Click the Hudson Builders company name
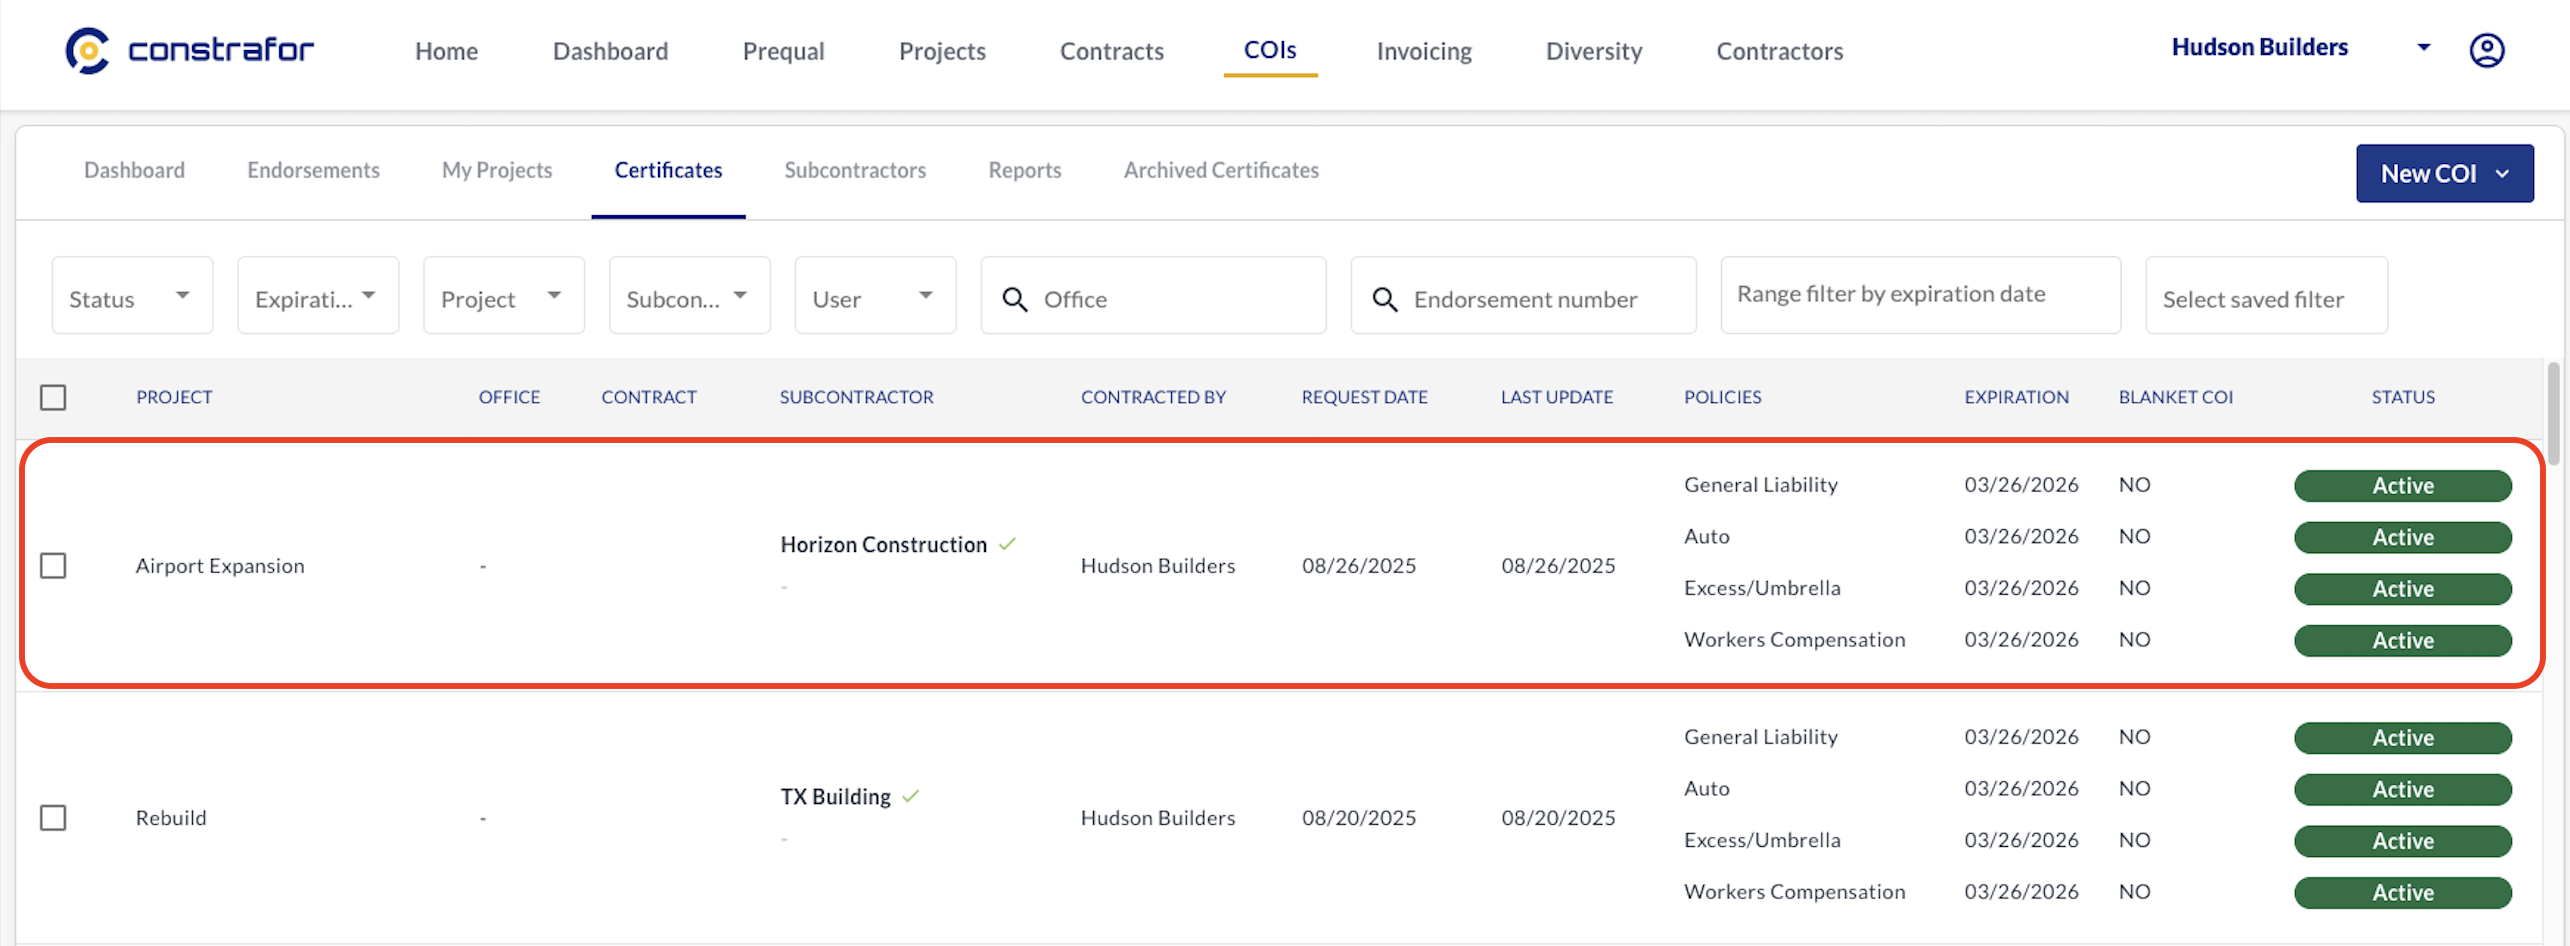2570x946 pixels. coord(2259,47)
